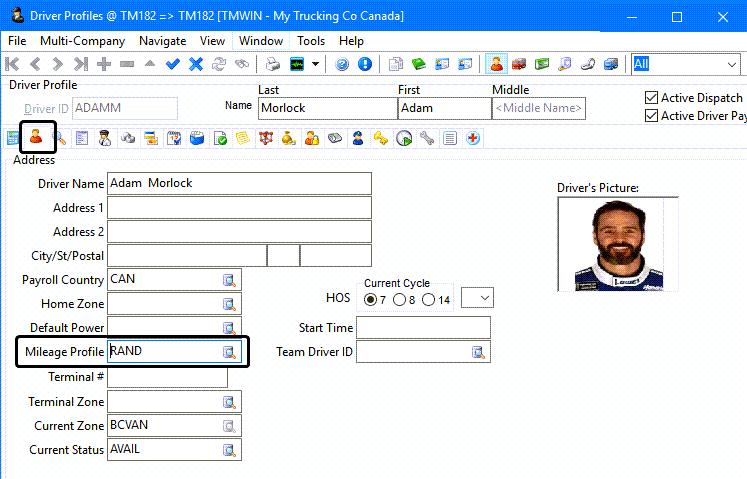Viewport: 747px width, 479px height.
Task: Click the plus add-record icon
Action: 104,64
